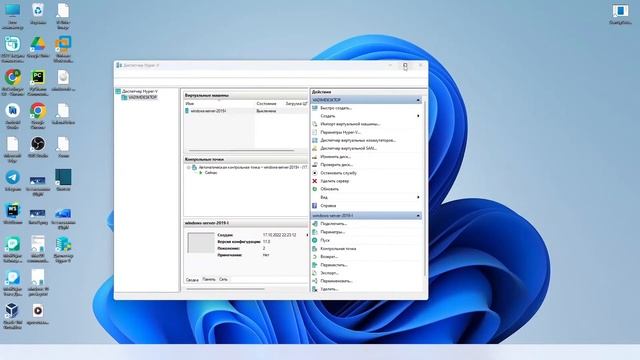Click the green Обновить (Refresh) icon
Screen dimensions: 640x360
[x=315, y=189]
